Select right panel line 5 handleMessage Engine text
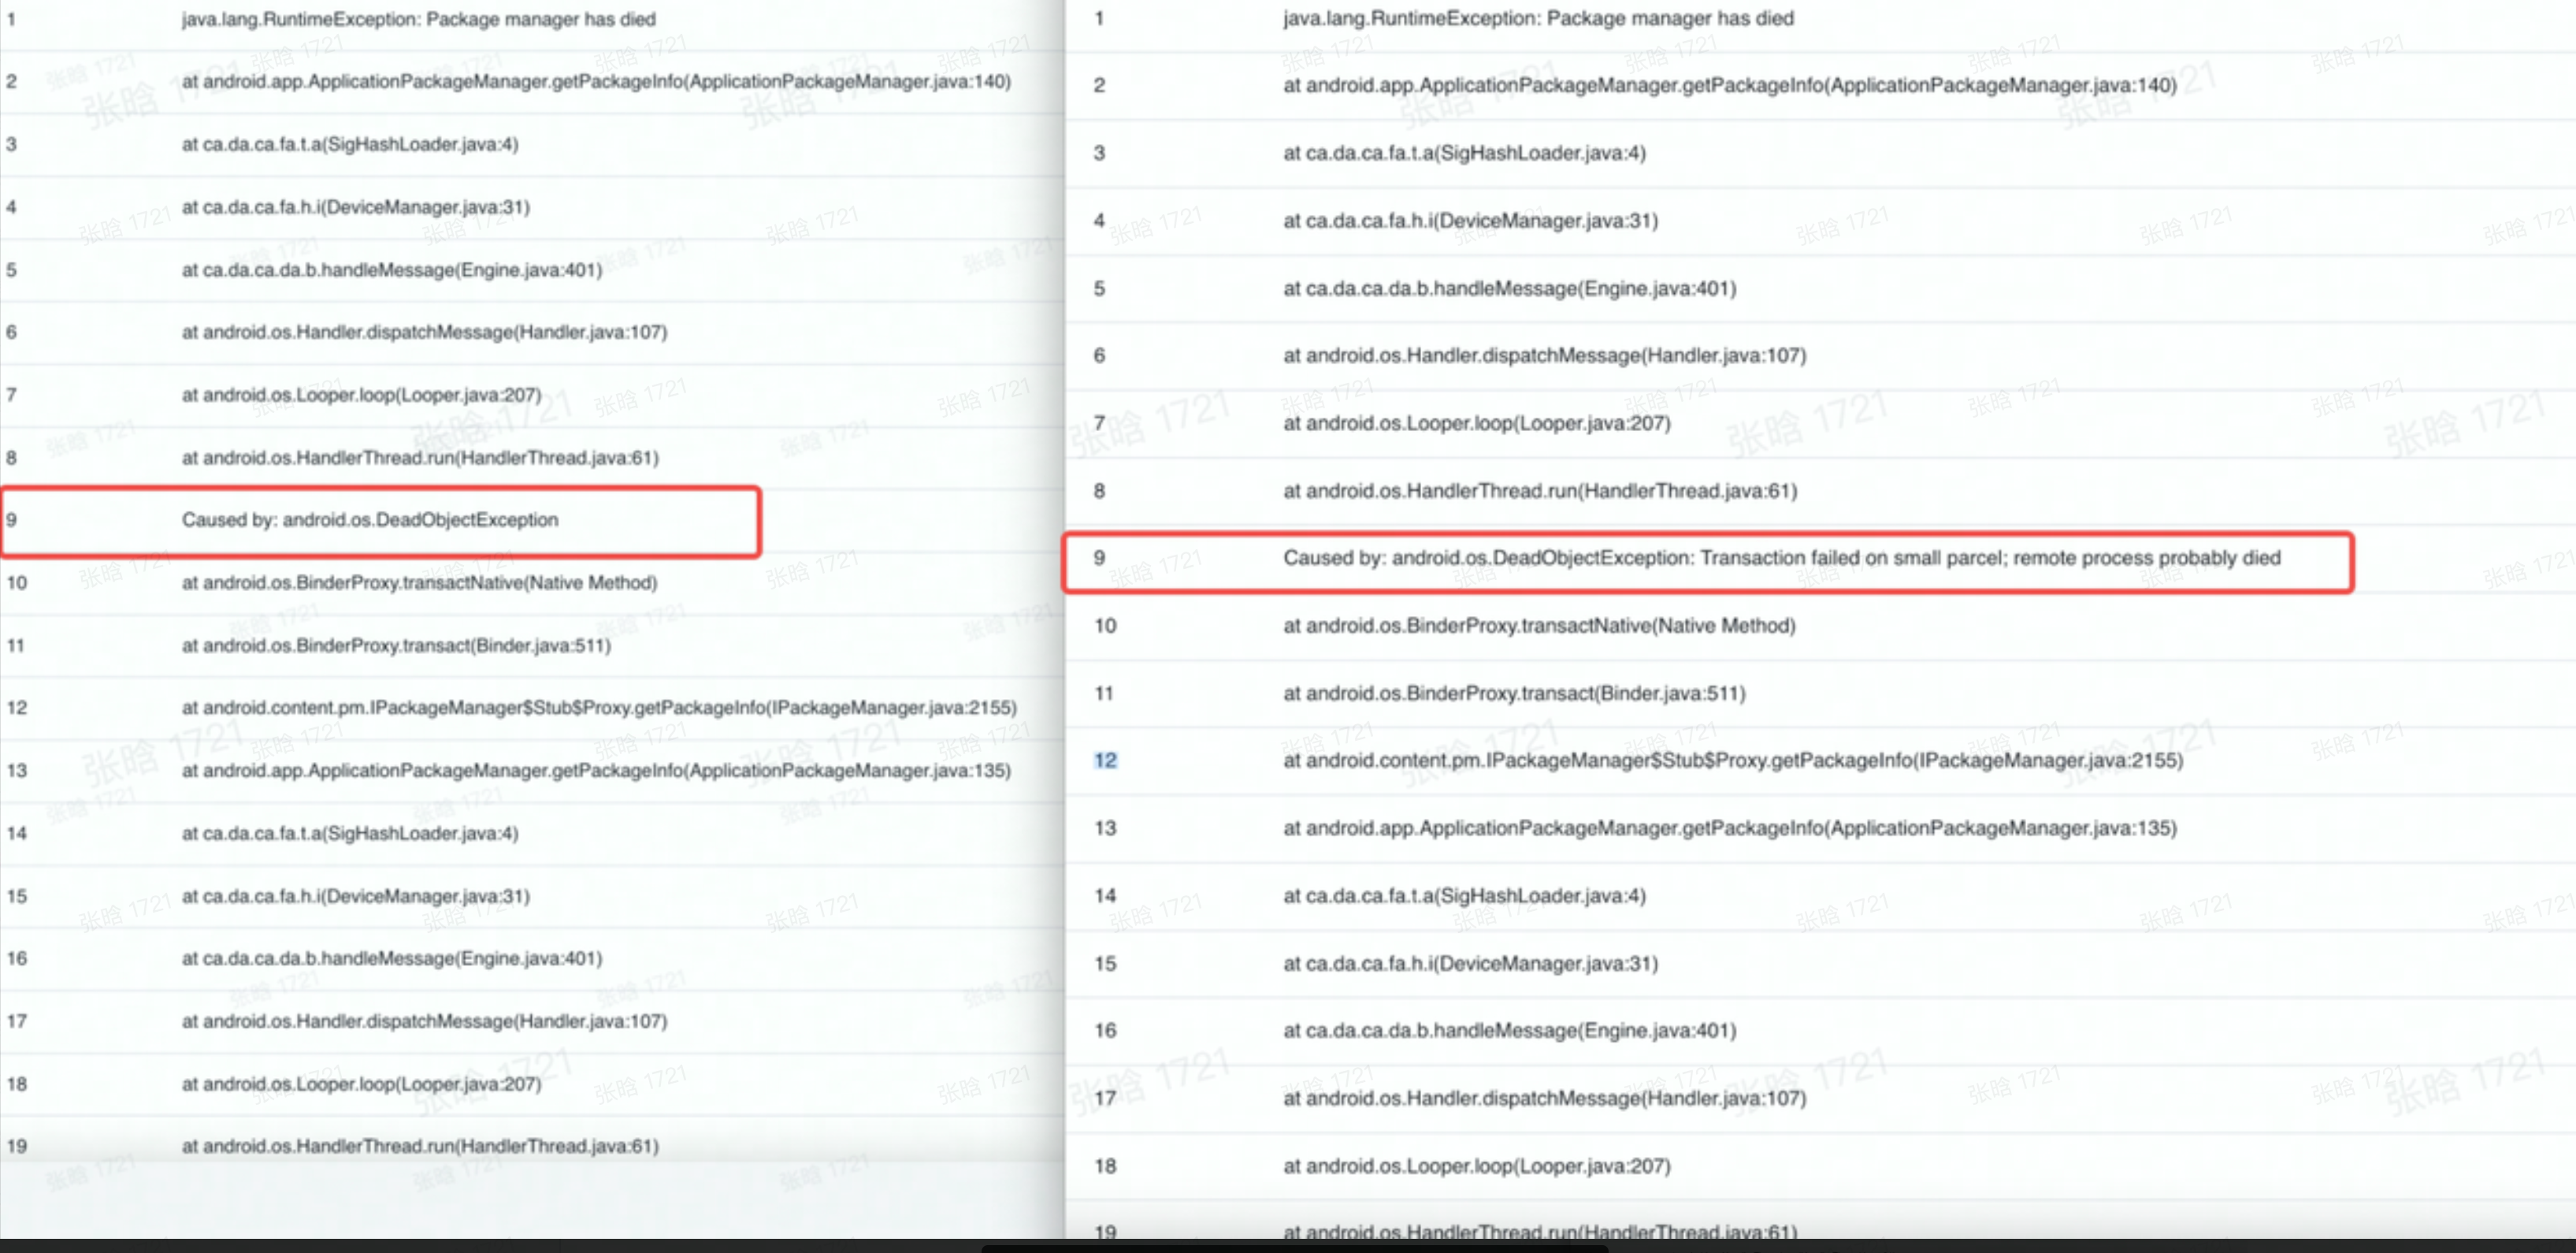Image resolution: width=2576 pixels, height=1253 pixels. pyautogui.click(x=1510, y=288)
